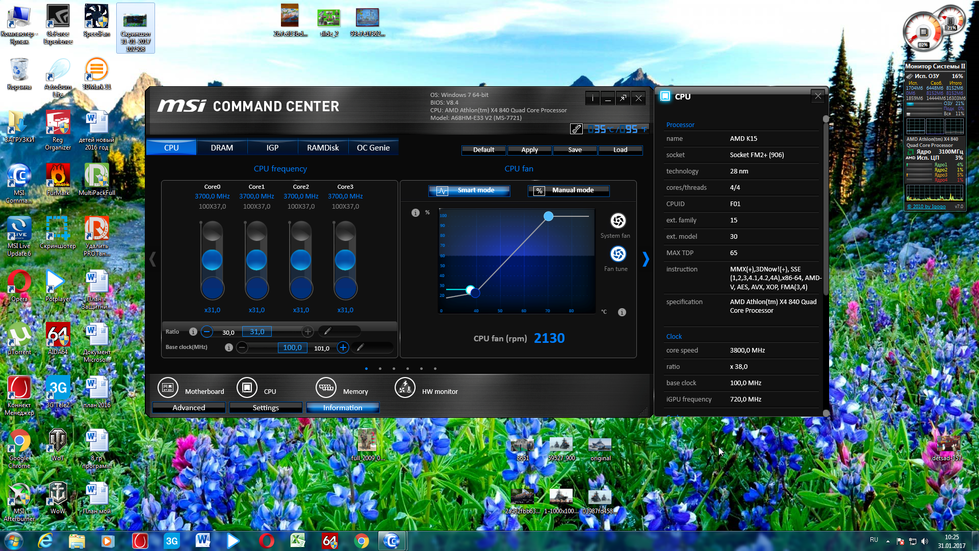979x551 pixels.
Task: Open FurMark desktop shortcut
Action: (57, 180)
